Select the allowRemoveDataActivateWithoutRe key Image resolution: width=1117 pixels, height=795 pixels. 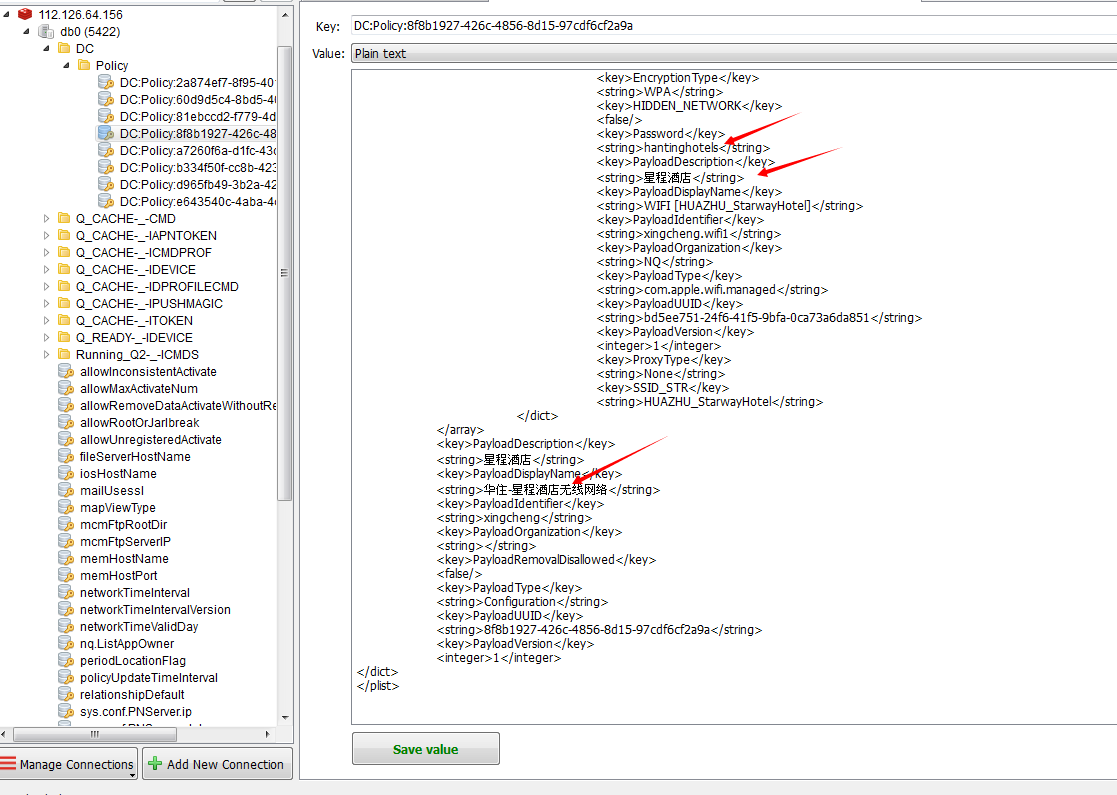coord(178,405)
